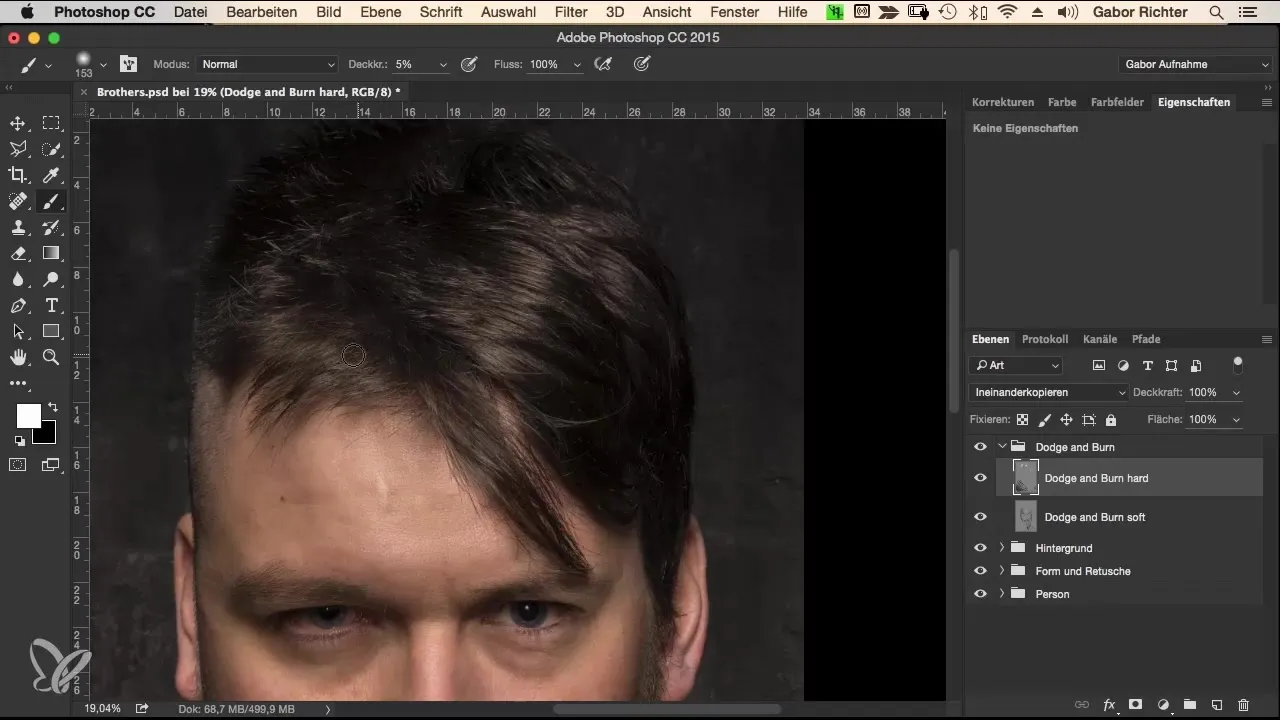Open the Ineinanderkopieren blend mode dropdown

pos(1049,393)
